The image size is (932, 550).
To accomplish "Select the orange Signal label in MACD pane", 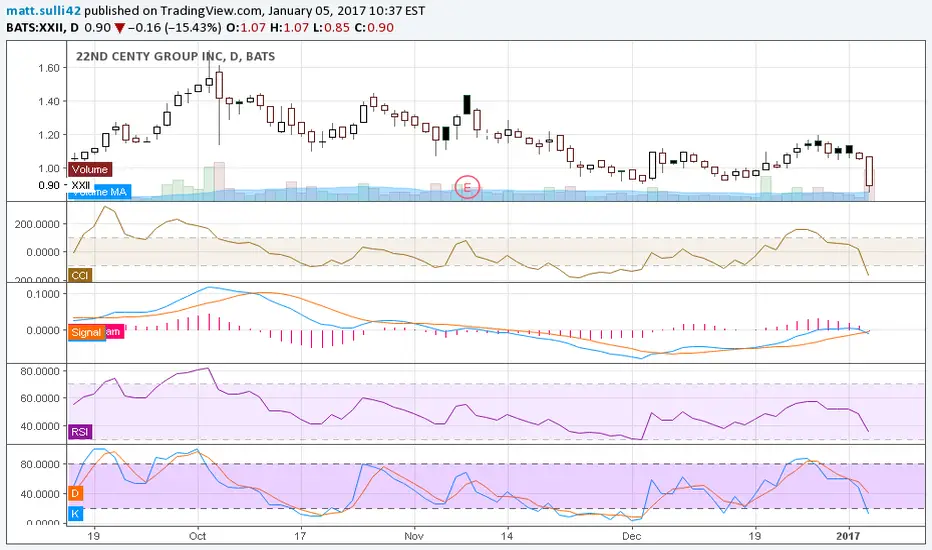I will [86, 332].
